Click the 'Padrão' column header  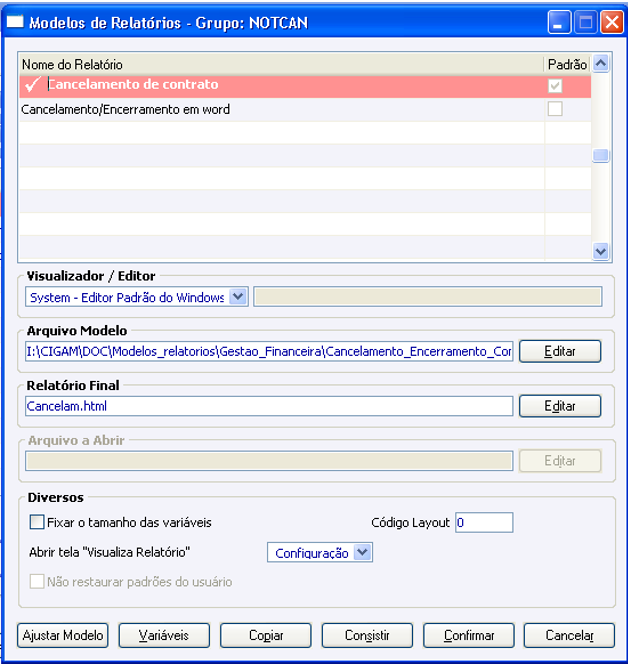pyautogui.click(x=568, y=65)
